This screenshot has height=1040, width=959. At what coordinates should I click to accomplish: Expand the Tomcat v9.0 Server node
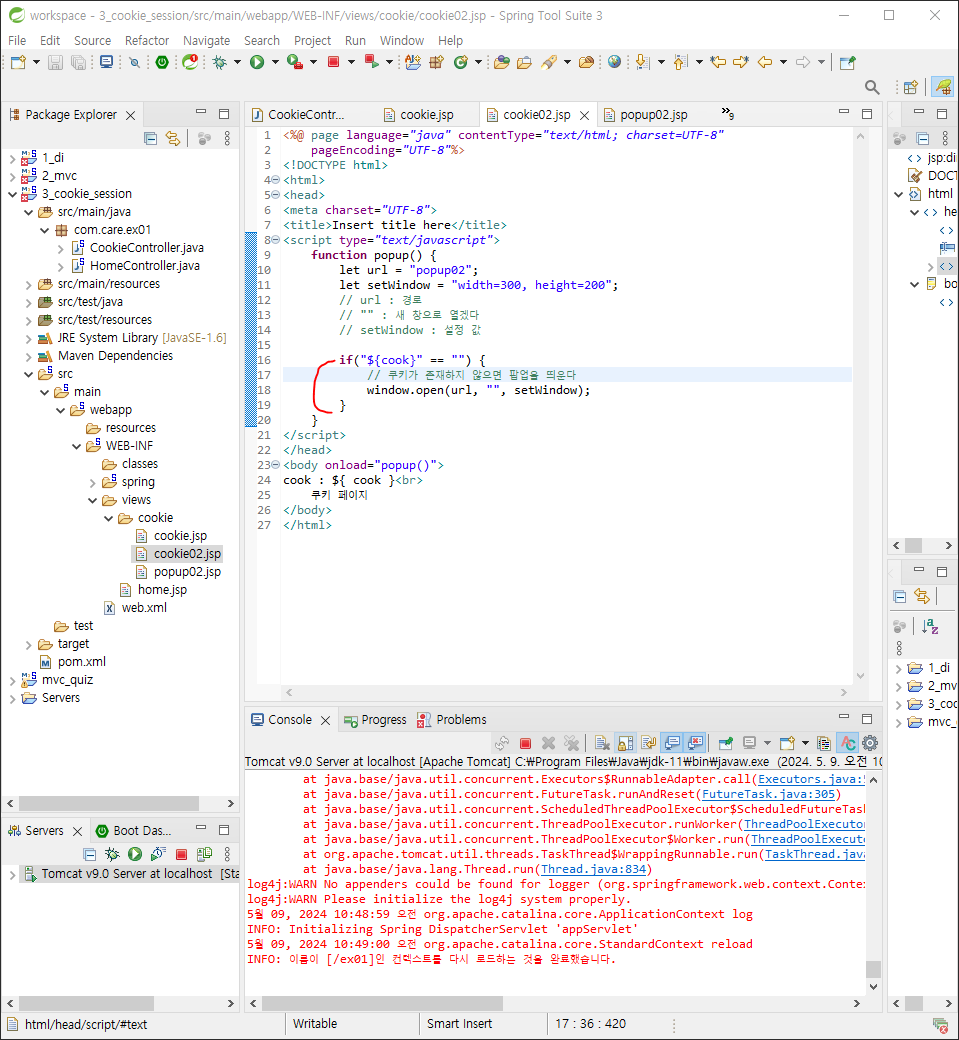(13, 875)
